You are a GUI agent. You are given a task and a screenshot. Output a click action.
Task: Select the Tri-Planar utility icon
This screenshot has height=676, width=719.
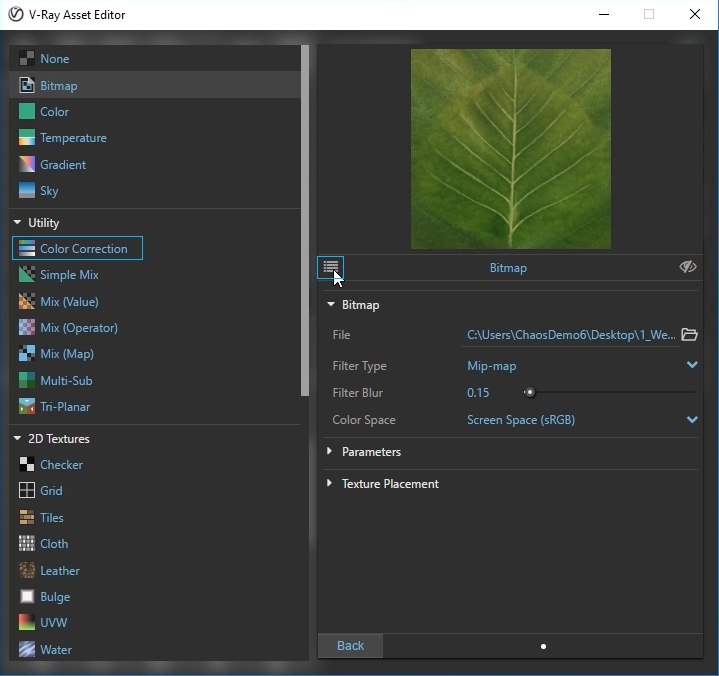27,407
